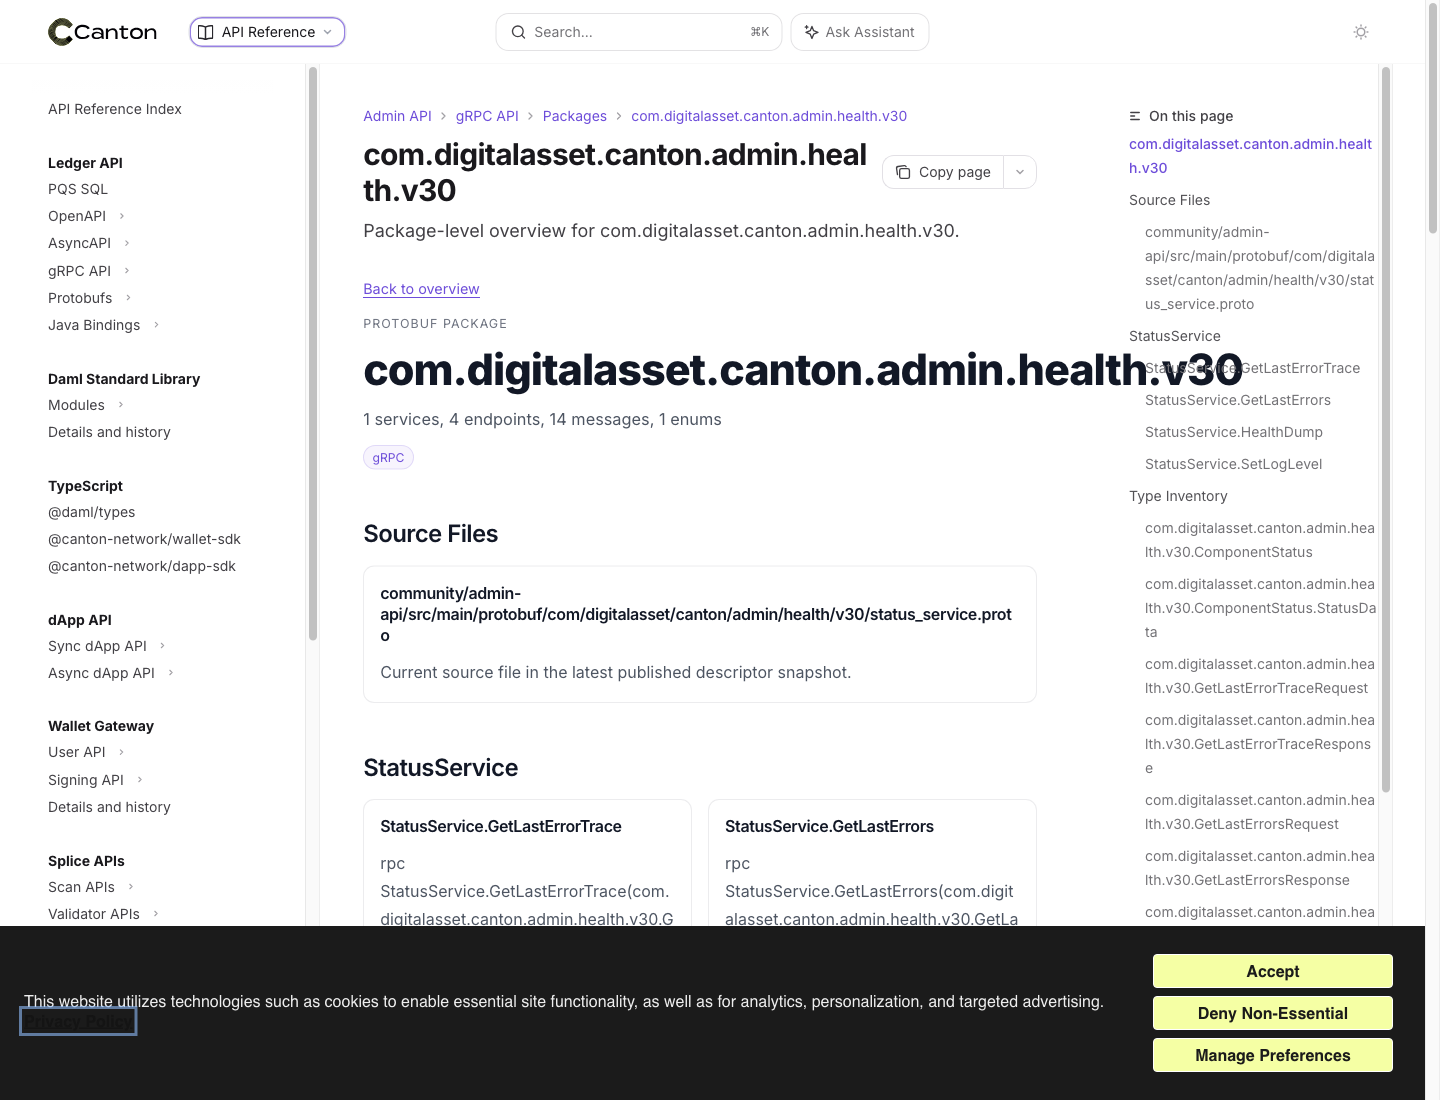Click the outline panel scrollbar

coord(1386,430)
